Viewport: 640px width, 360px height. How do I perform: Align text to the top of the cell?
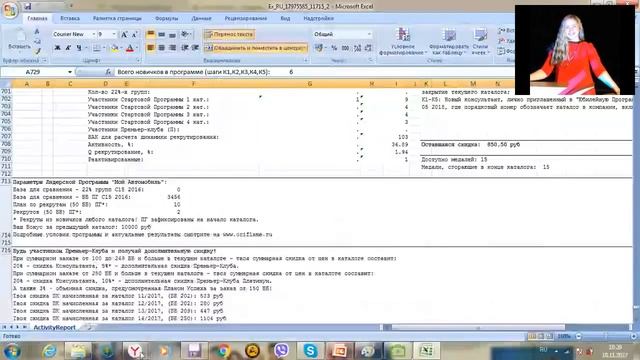(x=151, y=34)
